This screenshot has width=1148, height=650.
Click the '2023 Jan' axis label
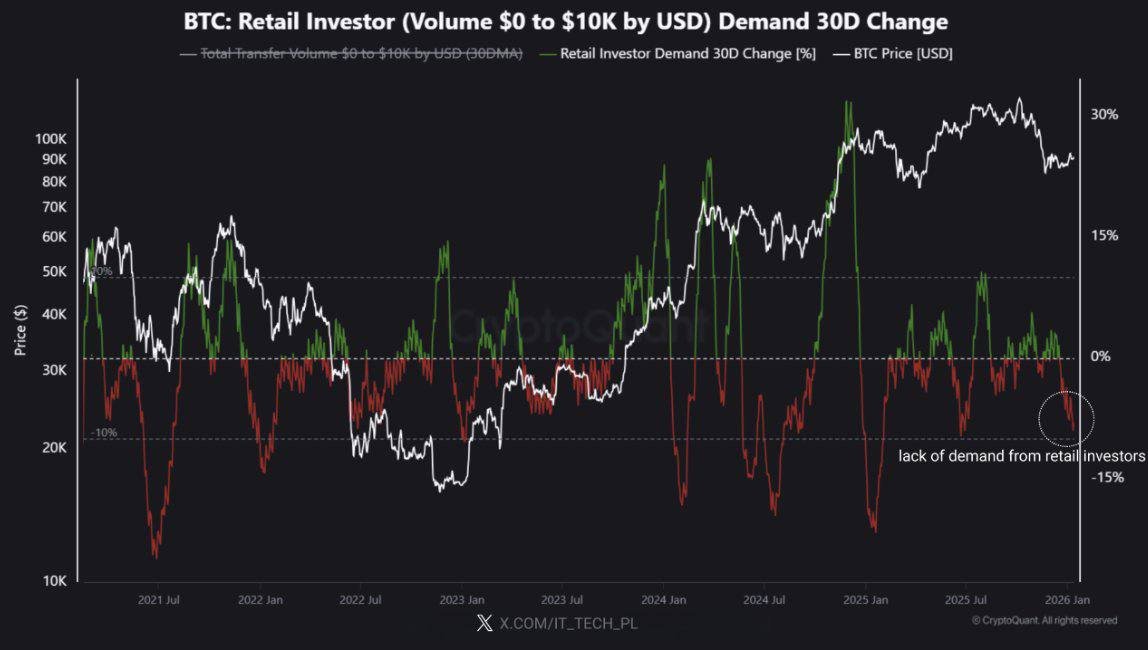462,599
